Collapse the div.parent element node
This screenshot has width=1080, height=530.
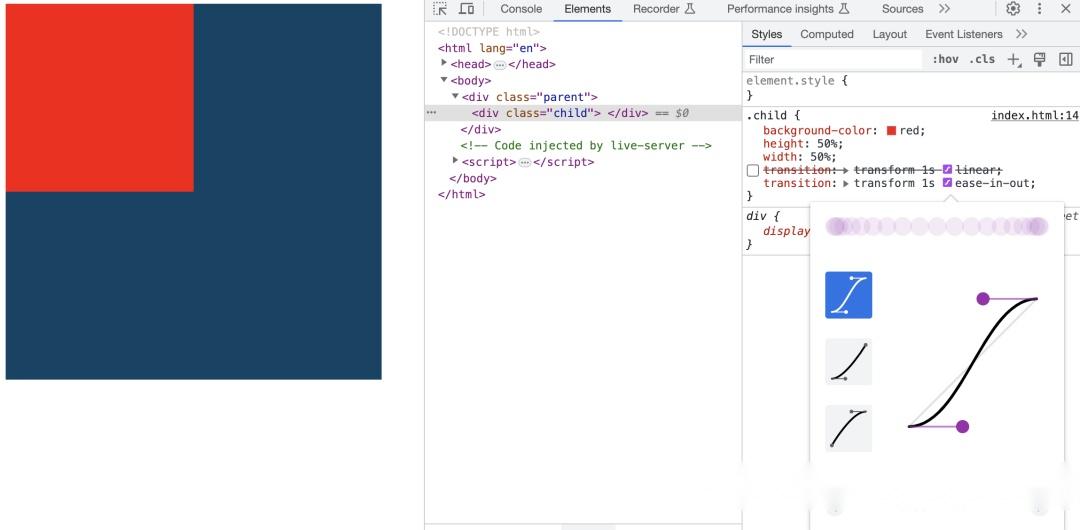click(455, 96)
